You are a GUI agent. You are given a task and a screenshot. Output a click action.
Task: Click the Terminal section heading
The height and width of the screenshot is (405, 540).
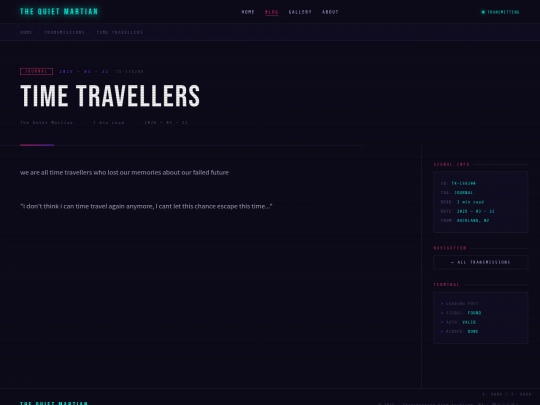click(x=446, y=284)
